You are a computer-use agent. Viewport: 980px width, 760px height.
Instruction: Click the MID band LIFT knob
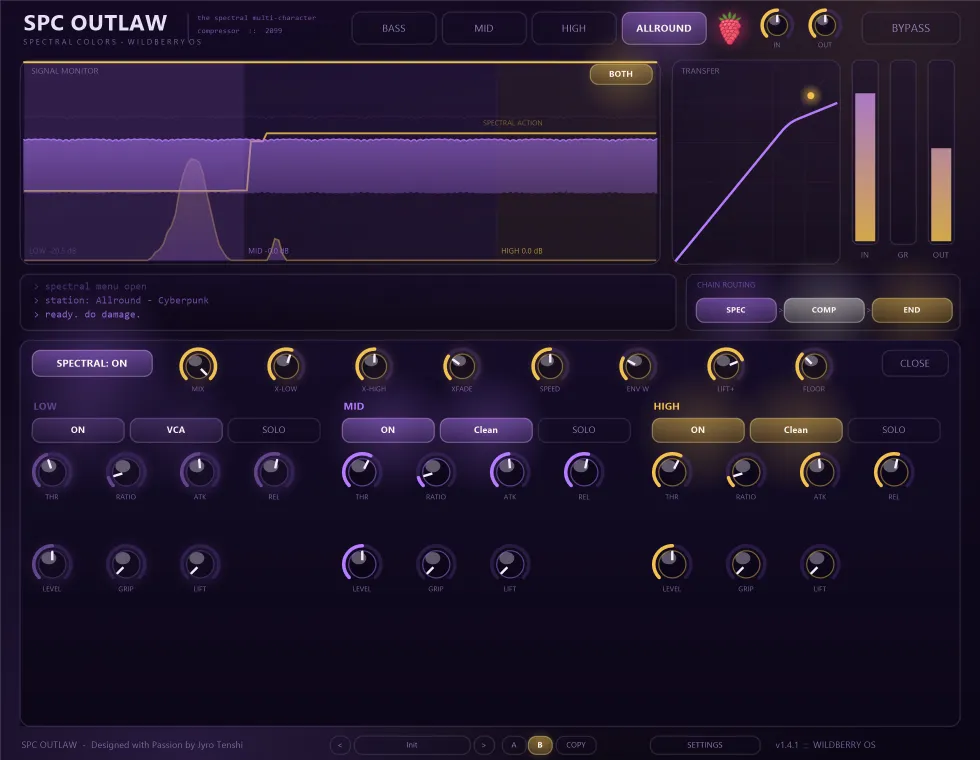click(x=509, y=564)
